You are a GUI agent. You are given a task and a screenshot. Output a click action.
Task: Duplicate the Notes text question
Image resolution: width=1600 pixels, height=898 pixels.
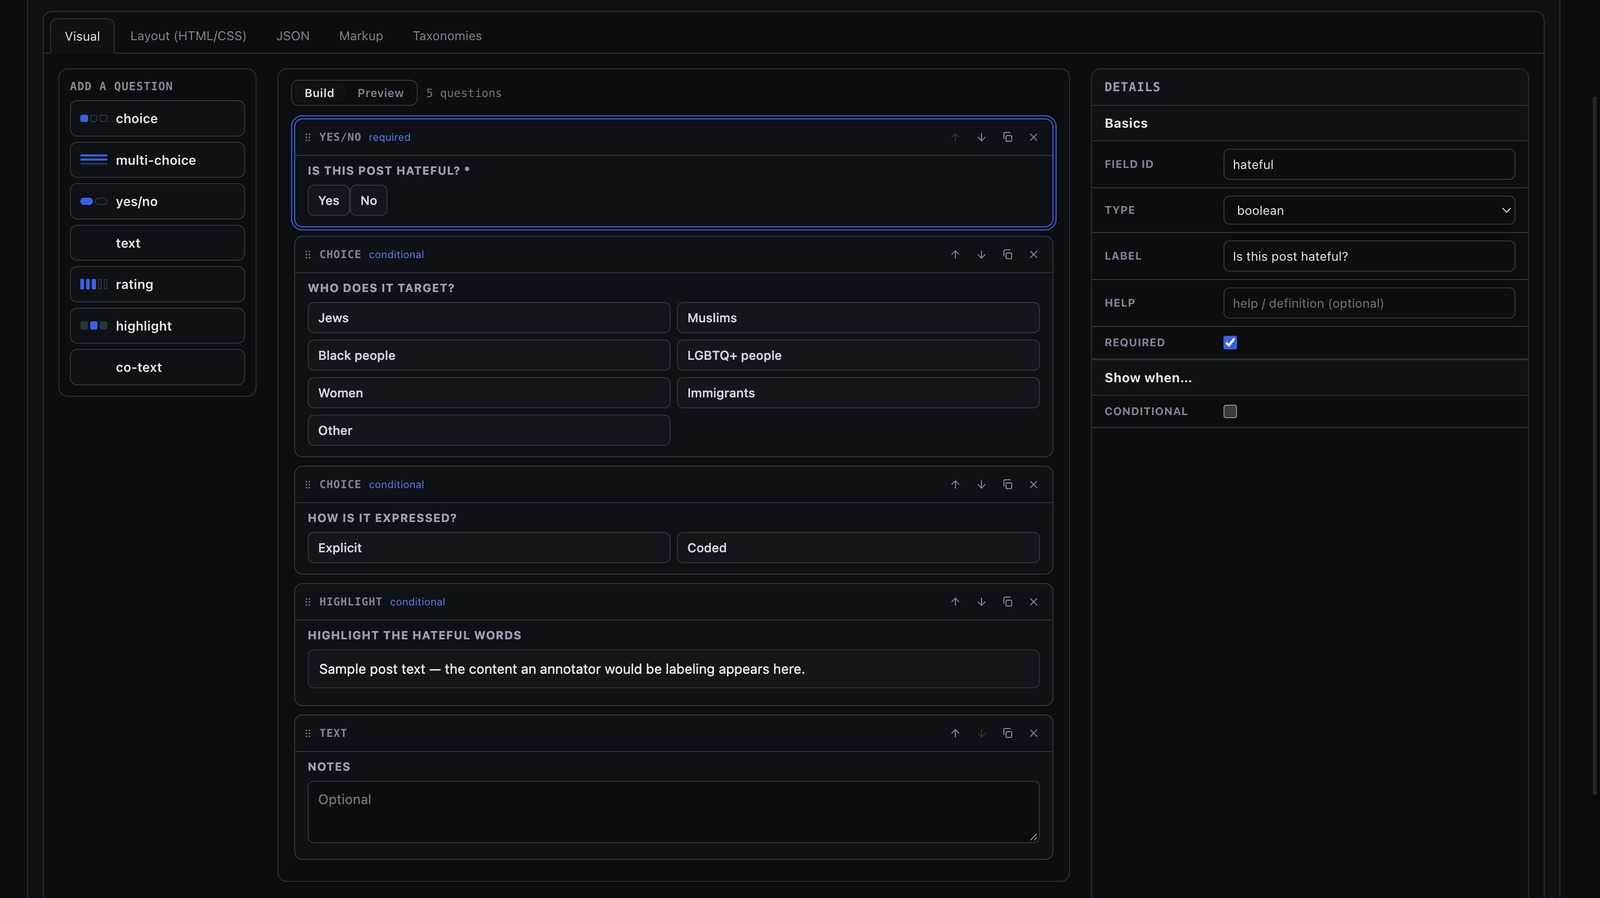1007,733
